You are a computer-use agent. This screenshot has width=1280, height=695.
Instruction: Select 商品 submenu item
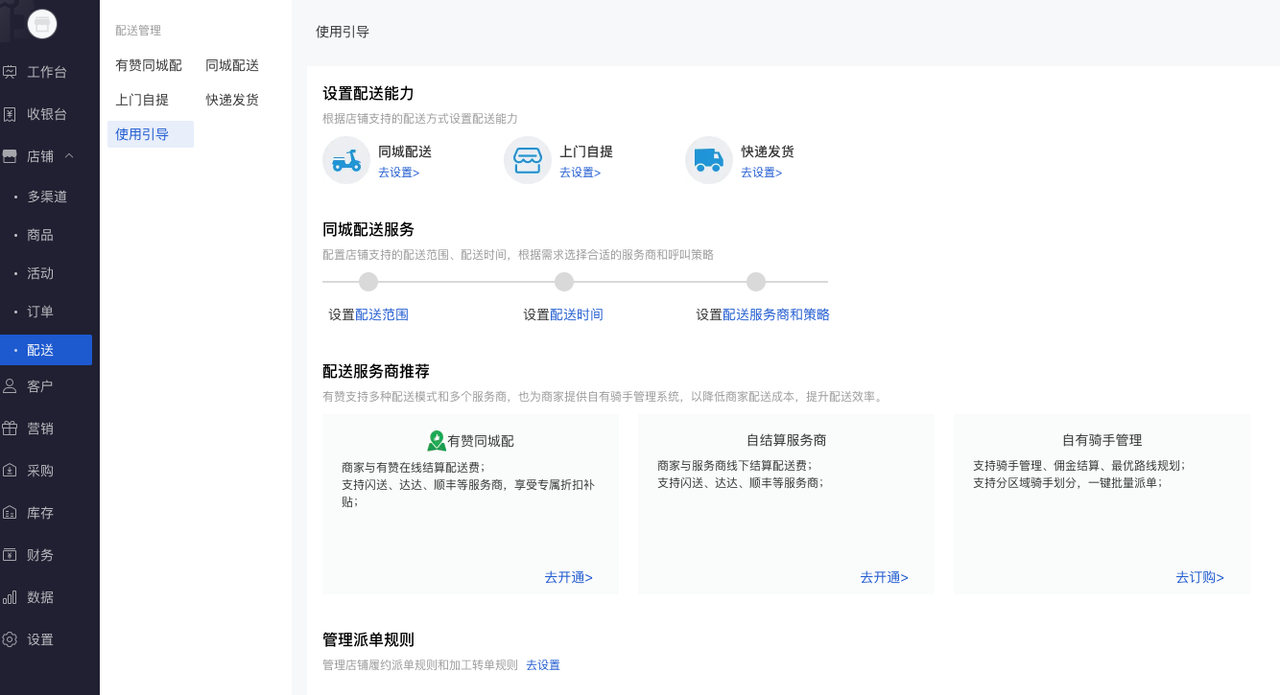40,235
